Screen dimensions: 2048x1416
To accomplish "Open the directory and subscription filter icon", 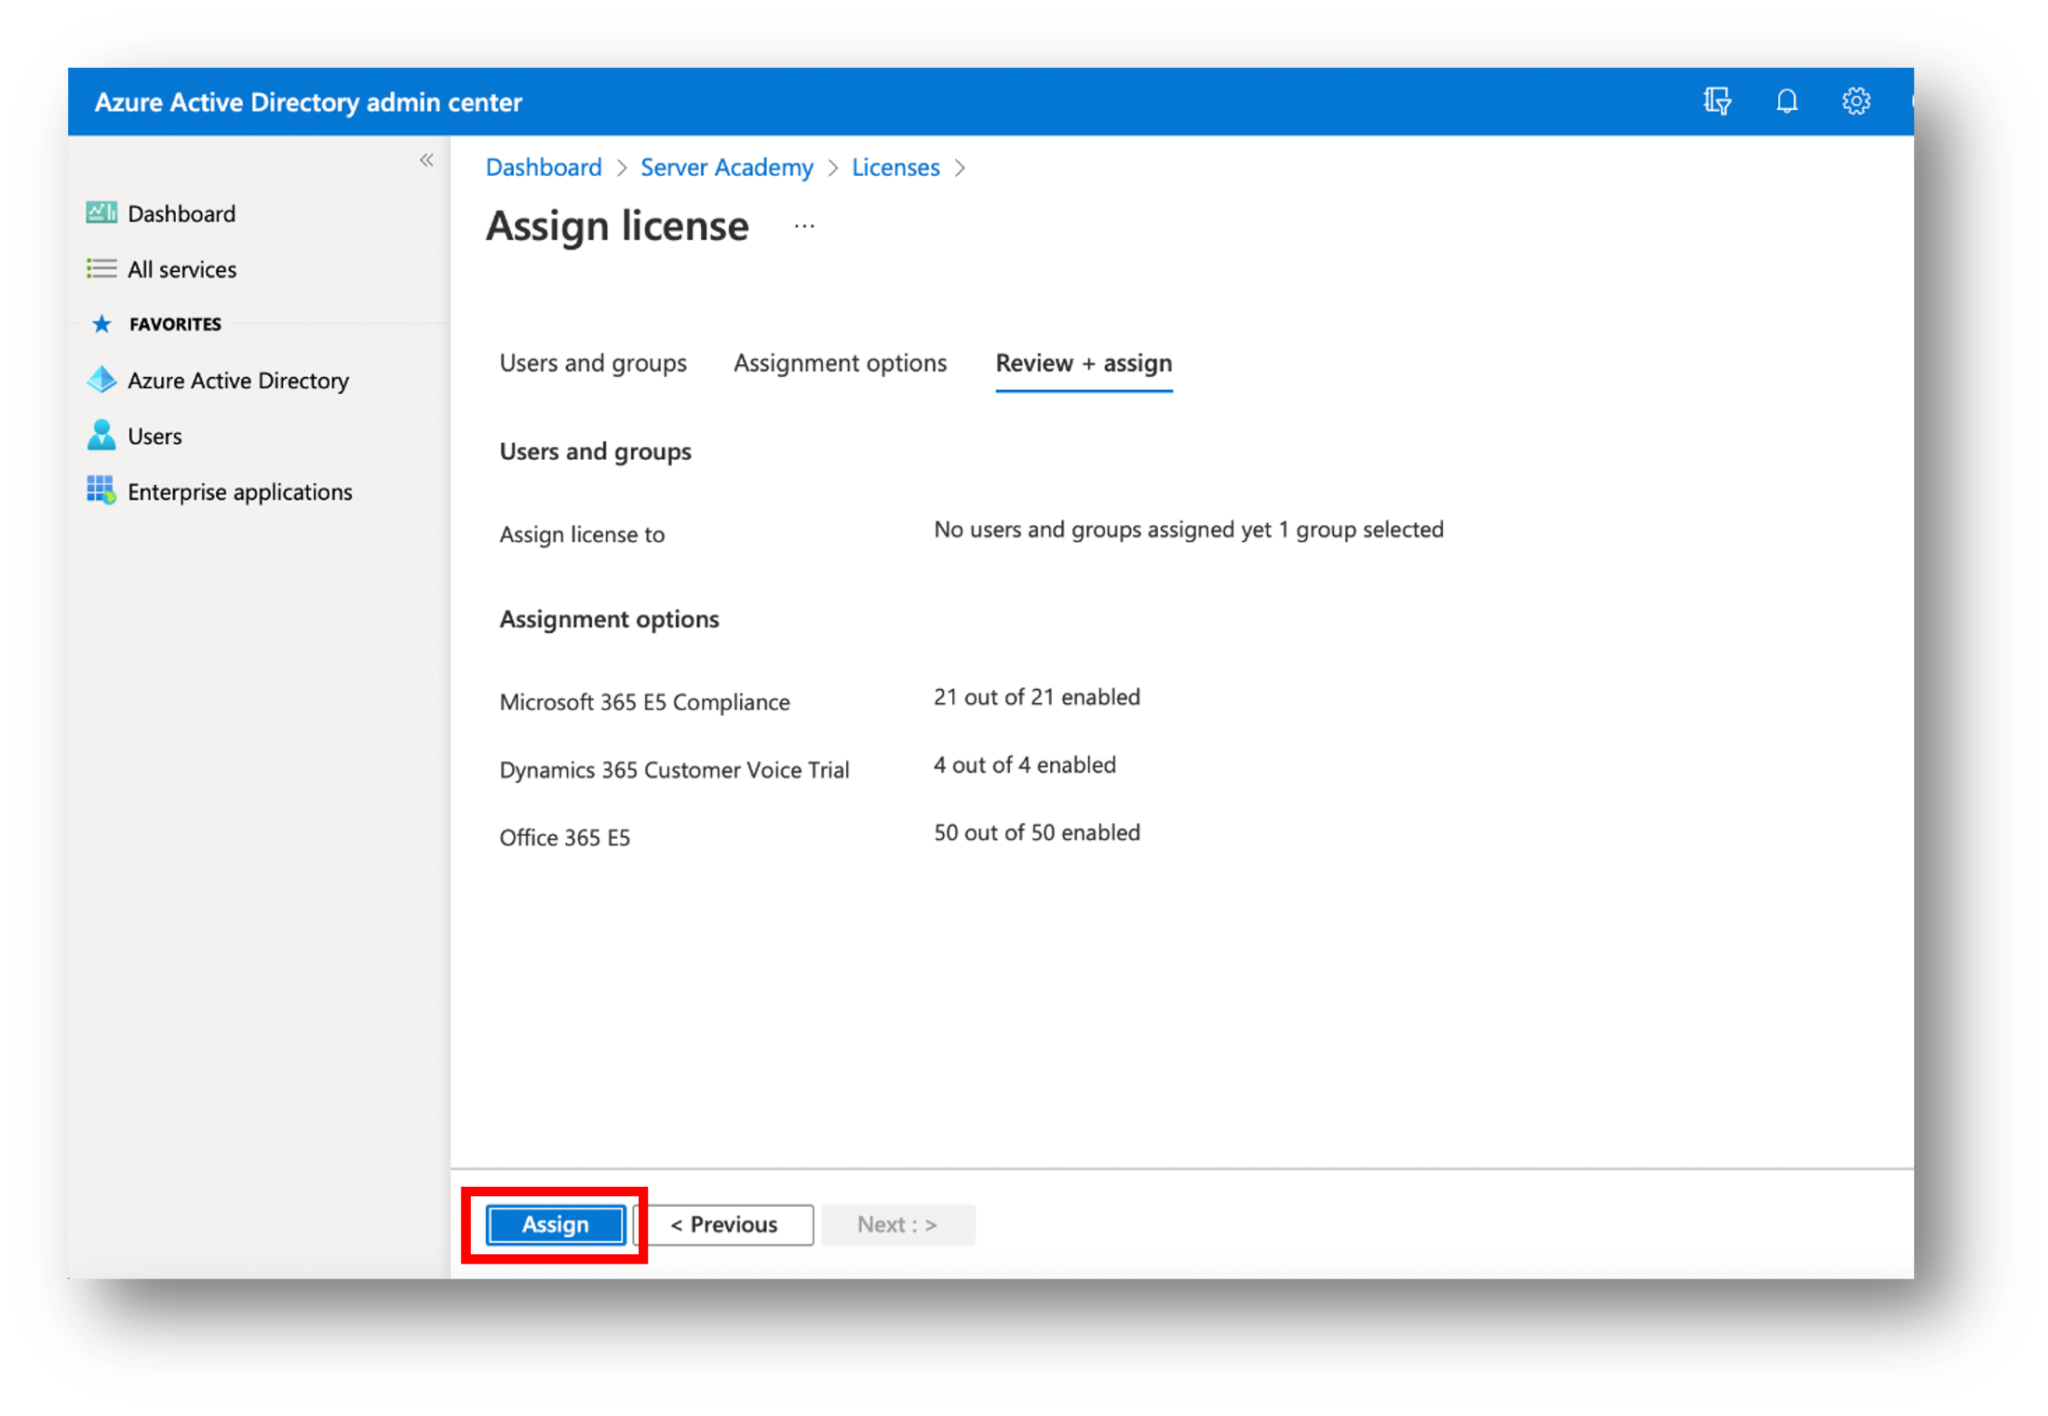I will pos(1717,101).
